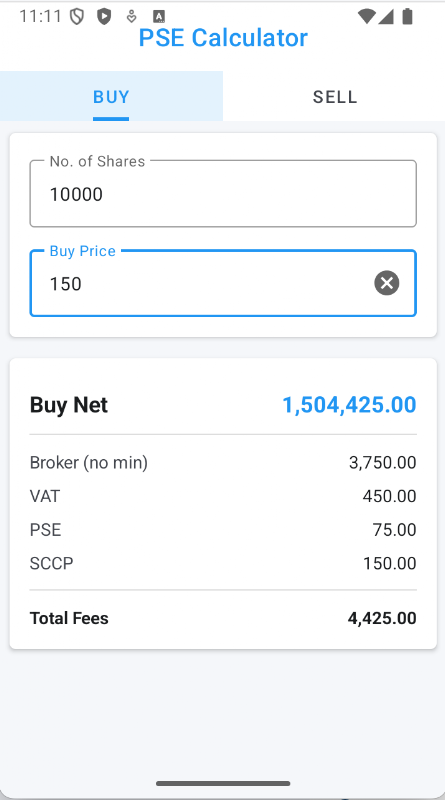Tap the Buy Net total 1,504,425.00

pos(349,405)
